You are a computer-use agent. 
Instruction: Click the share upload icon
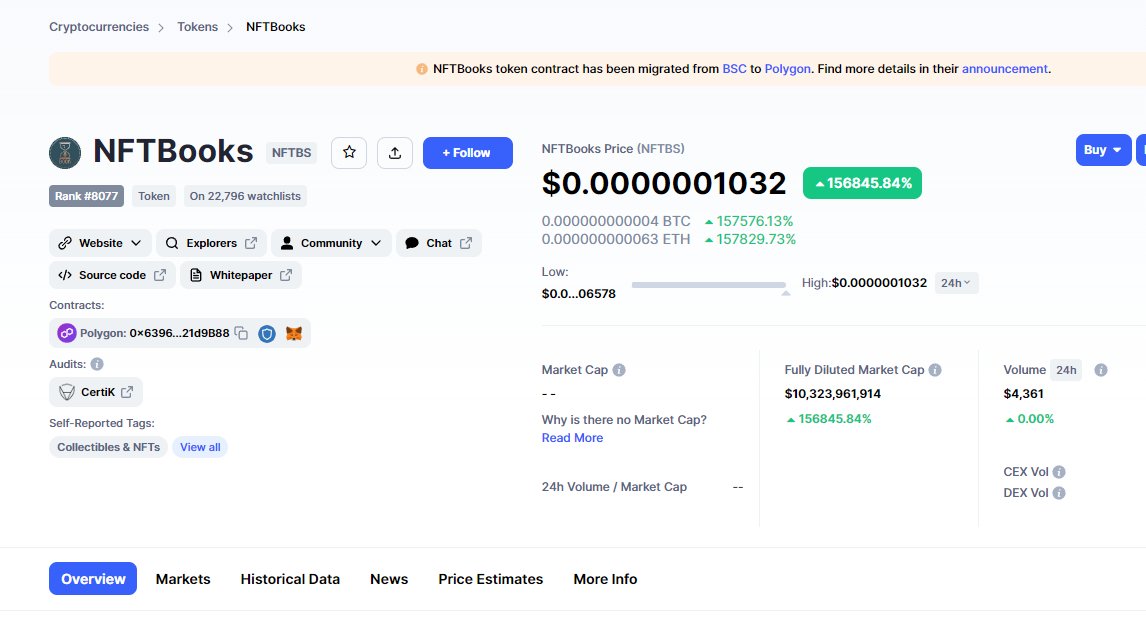395,153
